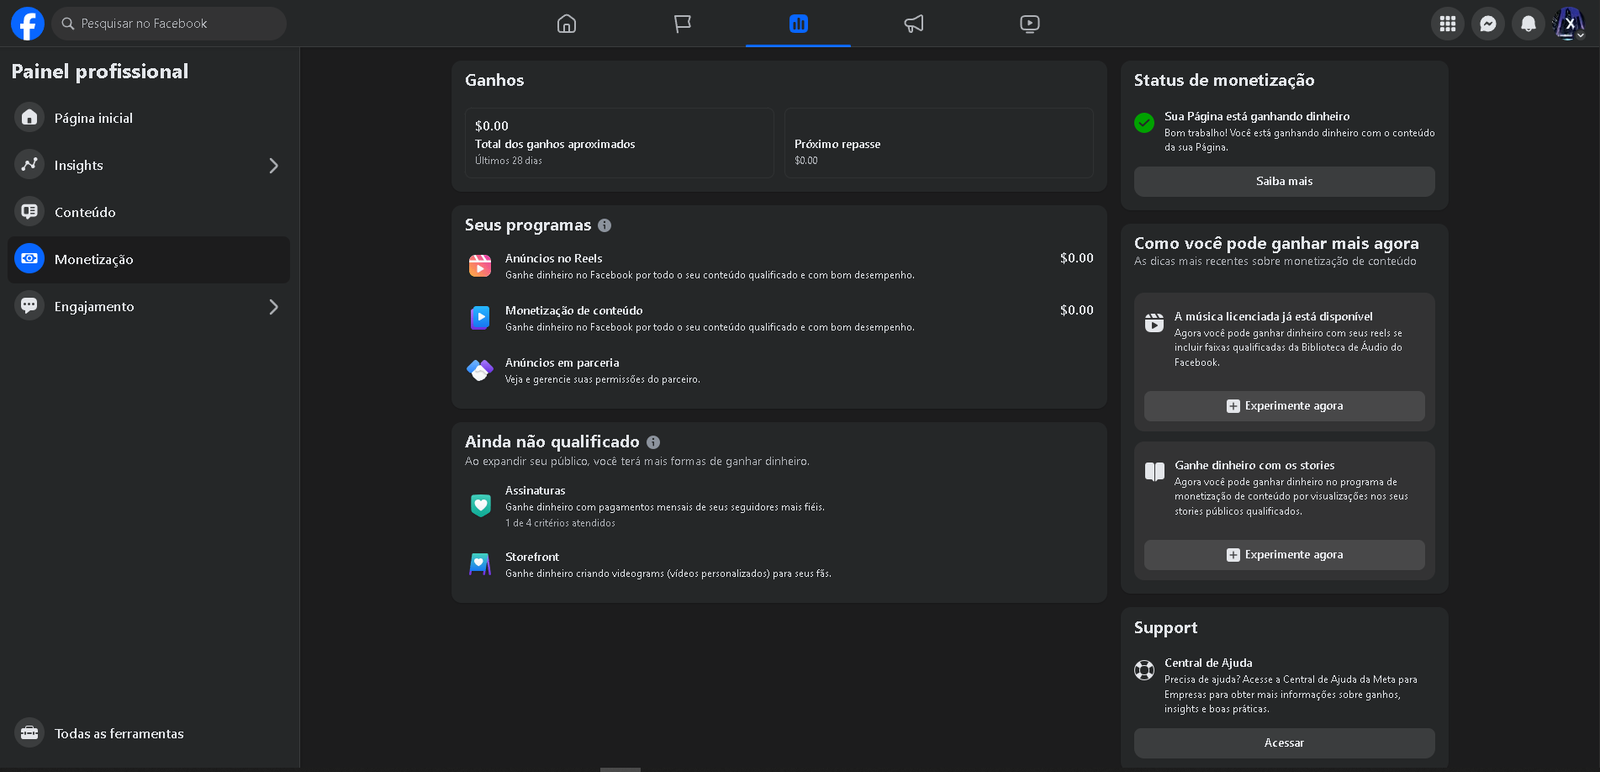The width and height of the screenshot is (1600, 772).
Task: Click the Monetização money icon
Action: click(30, 258)
